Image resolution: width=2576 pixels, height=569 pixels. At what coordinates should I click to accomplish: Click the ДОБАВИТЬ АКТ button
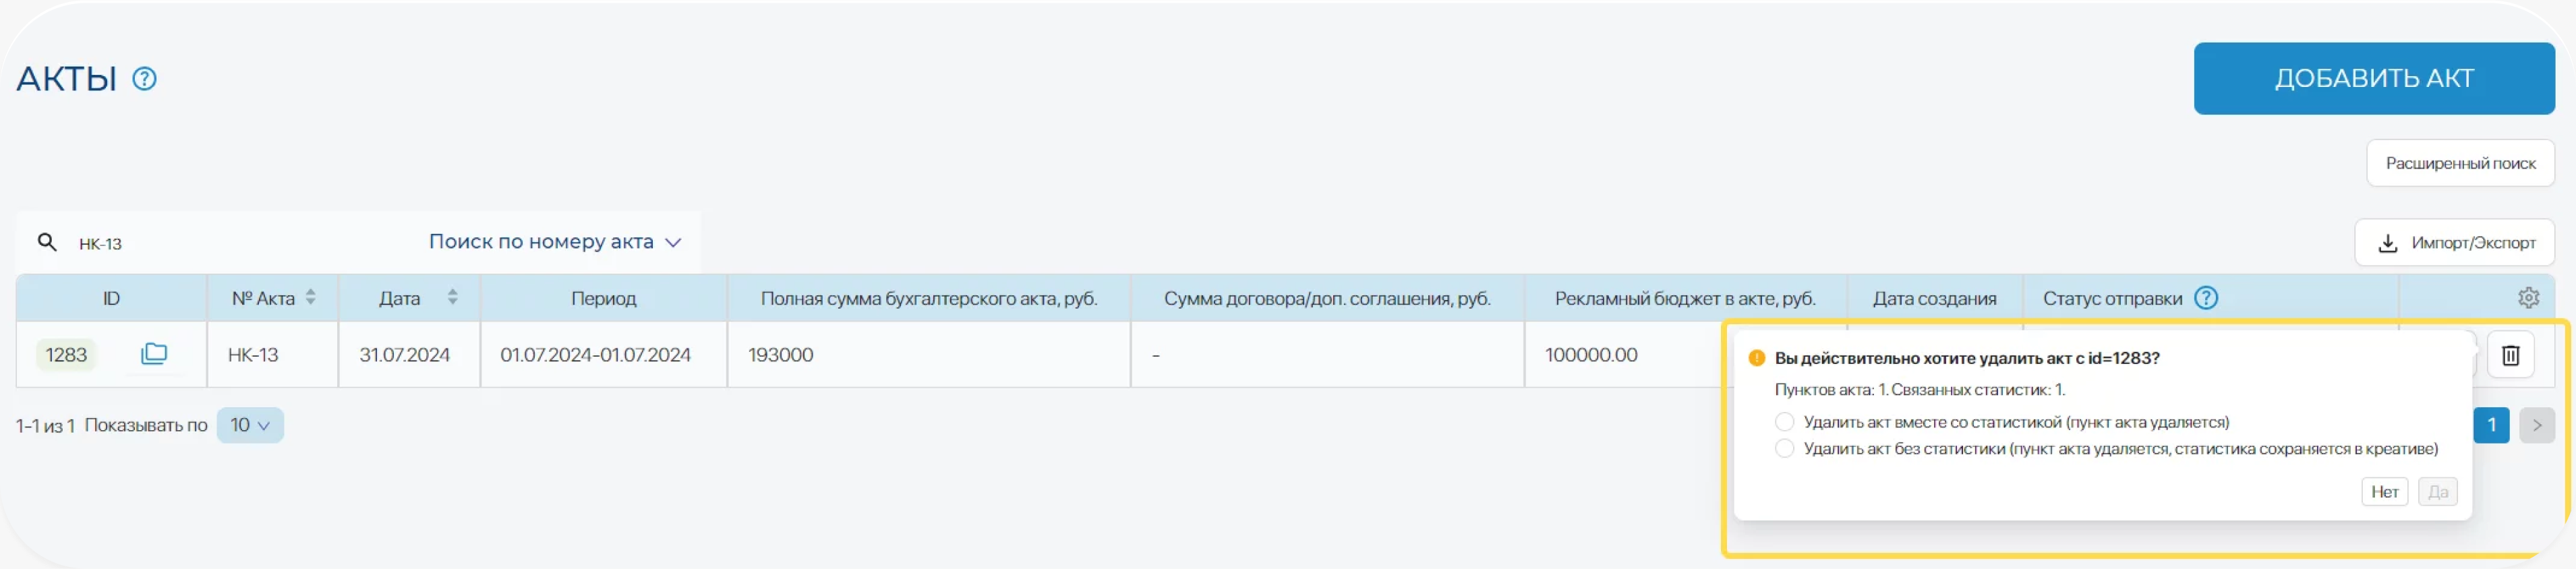pos(2373,78)
